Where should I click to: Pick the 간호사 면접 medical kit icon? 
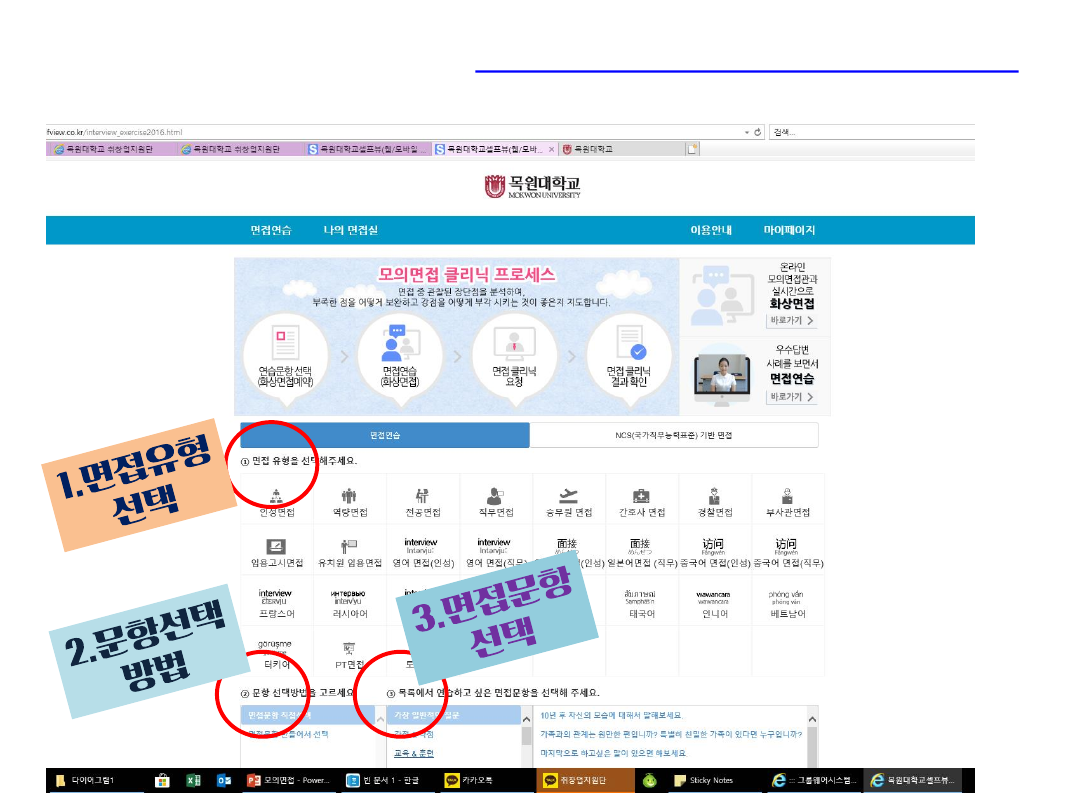tap(642, 497)
